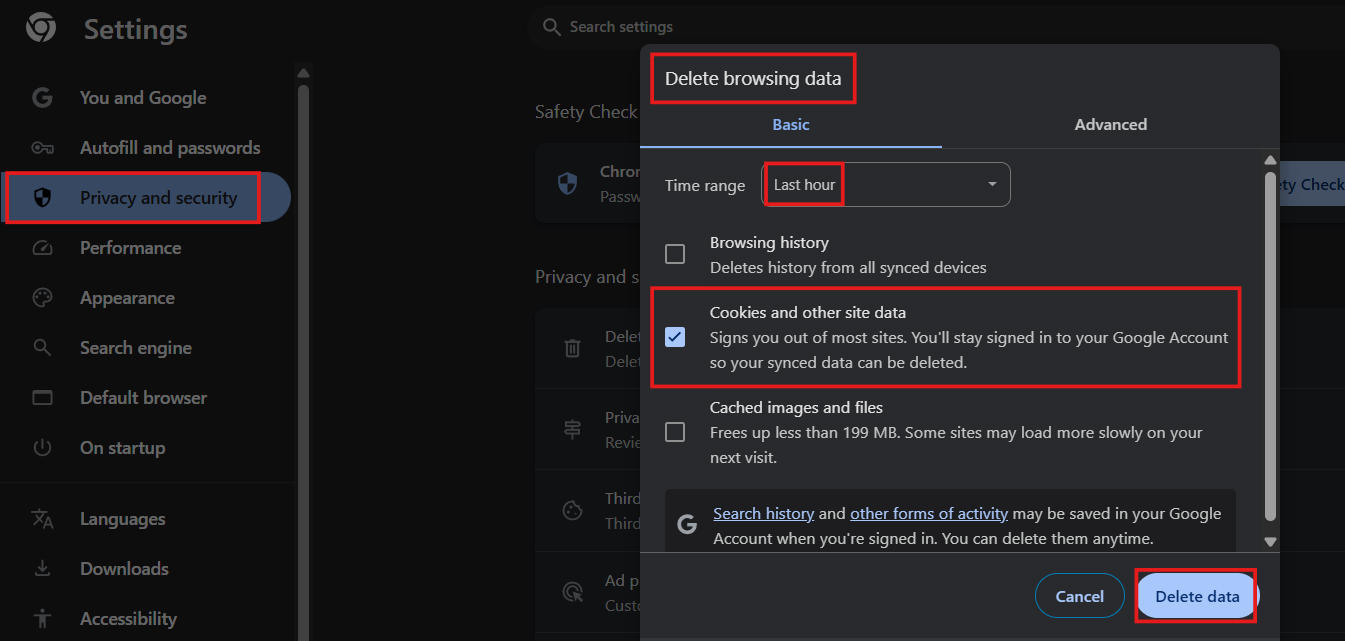Click the On startup power icon
This screenshot has height=641, width=1345.
tap(42, 448)
